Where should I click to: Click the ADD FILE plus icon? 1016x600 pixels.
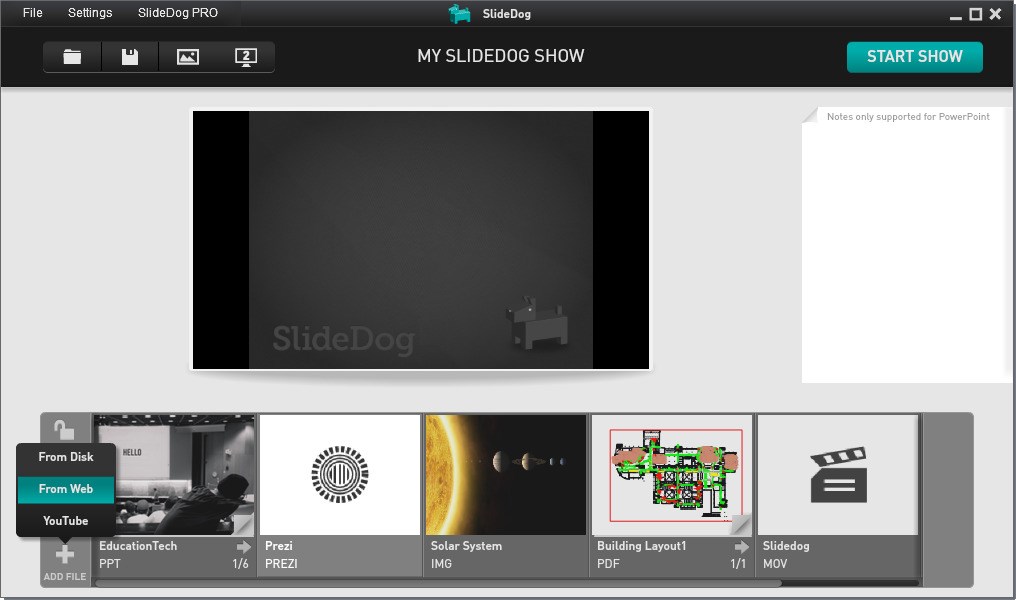pyautogui.click(x=64, y=554)
